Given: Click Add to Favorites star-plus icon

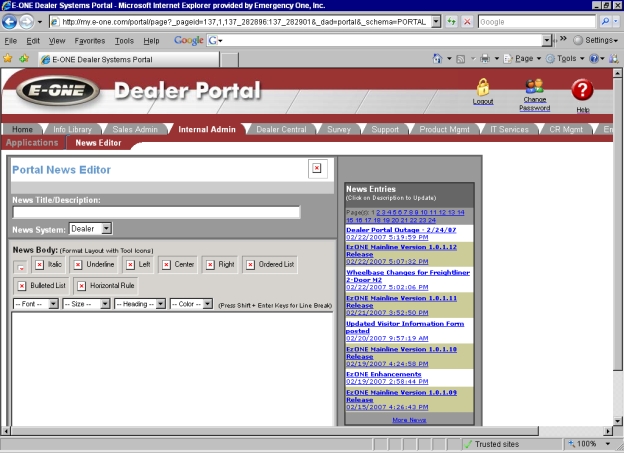Looking at the screenshot, I should 24,59.
